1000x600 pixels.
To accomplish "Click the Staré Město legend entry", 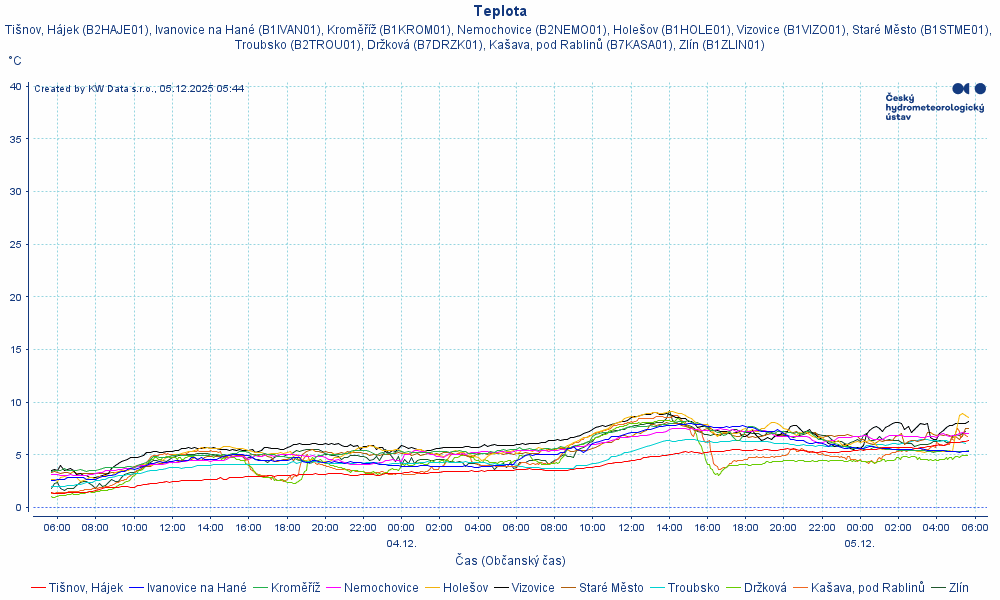I will [611, 588].
